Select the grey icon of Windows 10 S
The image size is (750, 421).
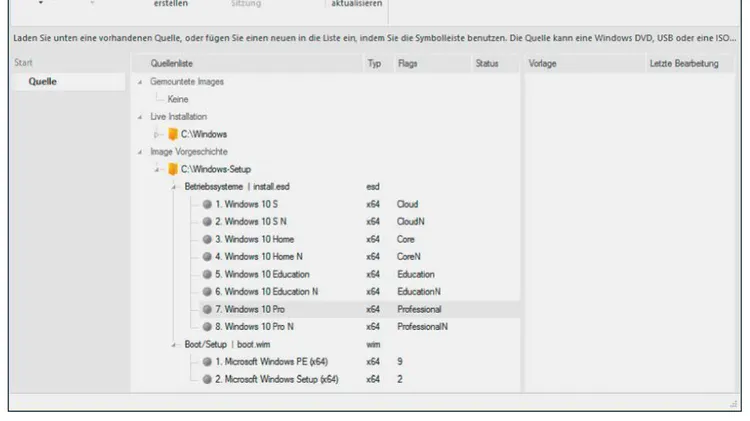coord(207,204)
